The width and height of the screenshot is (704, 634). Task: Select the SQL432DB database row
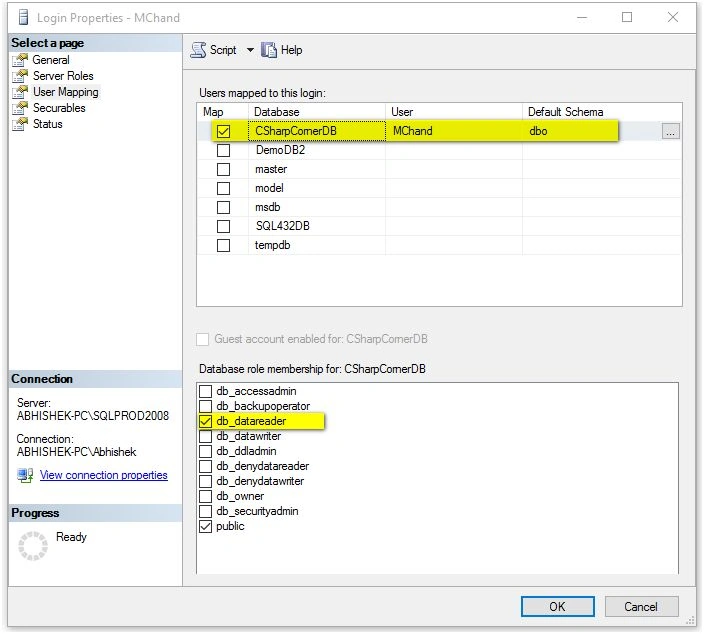click(x=439, y=226)
